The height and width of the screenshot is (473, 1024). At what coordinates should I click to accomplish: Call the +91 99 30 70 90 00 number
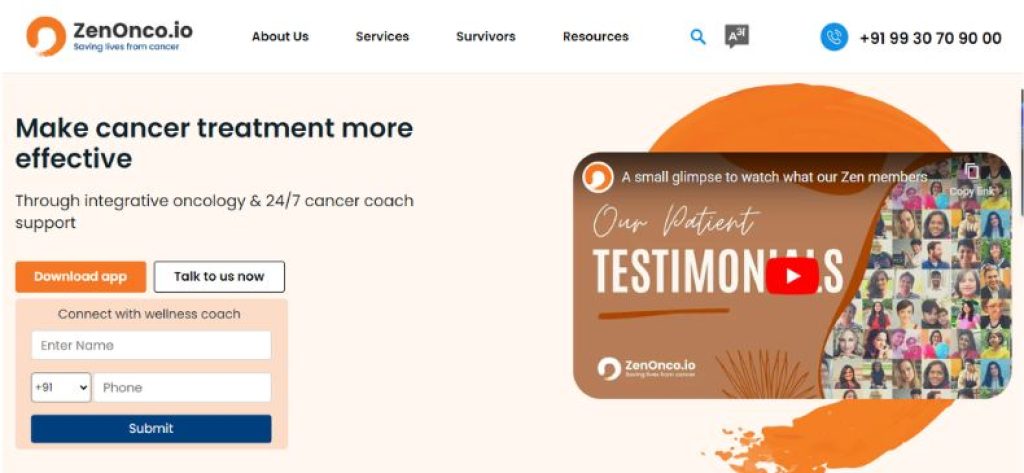tap(930, 38)
